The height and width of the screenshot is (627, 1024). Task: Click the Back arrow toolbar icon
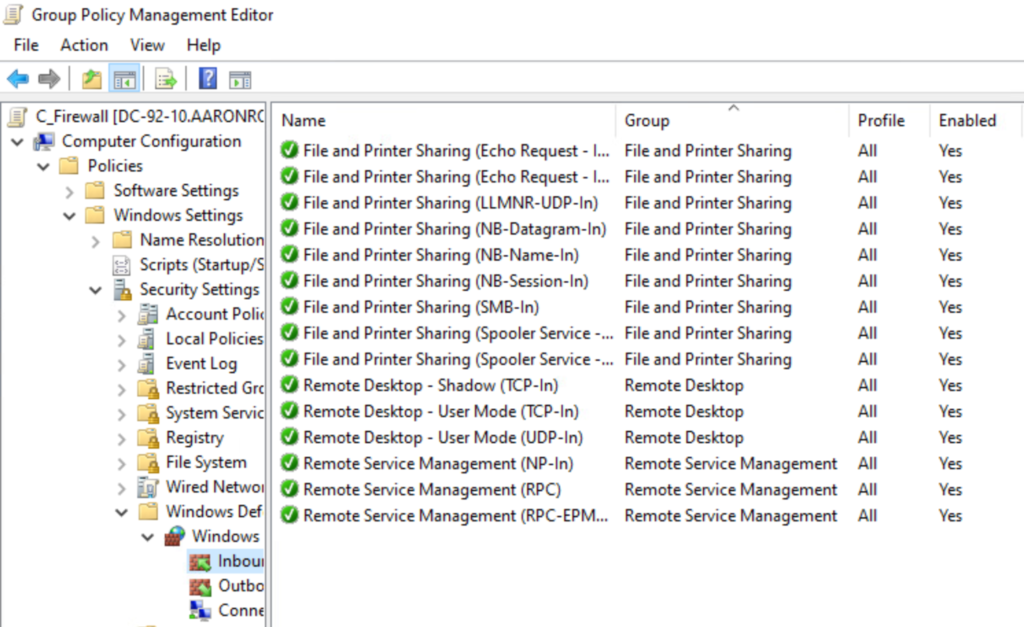pos(18,79)
